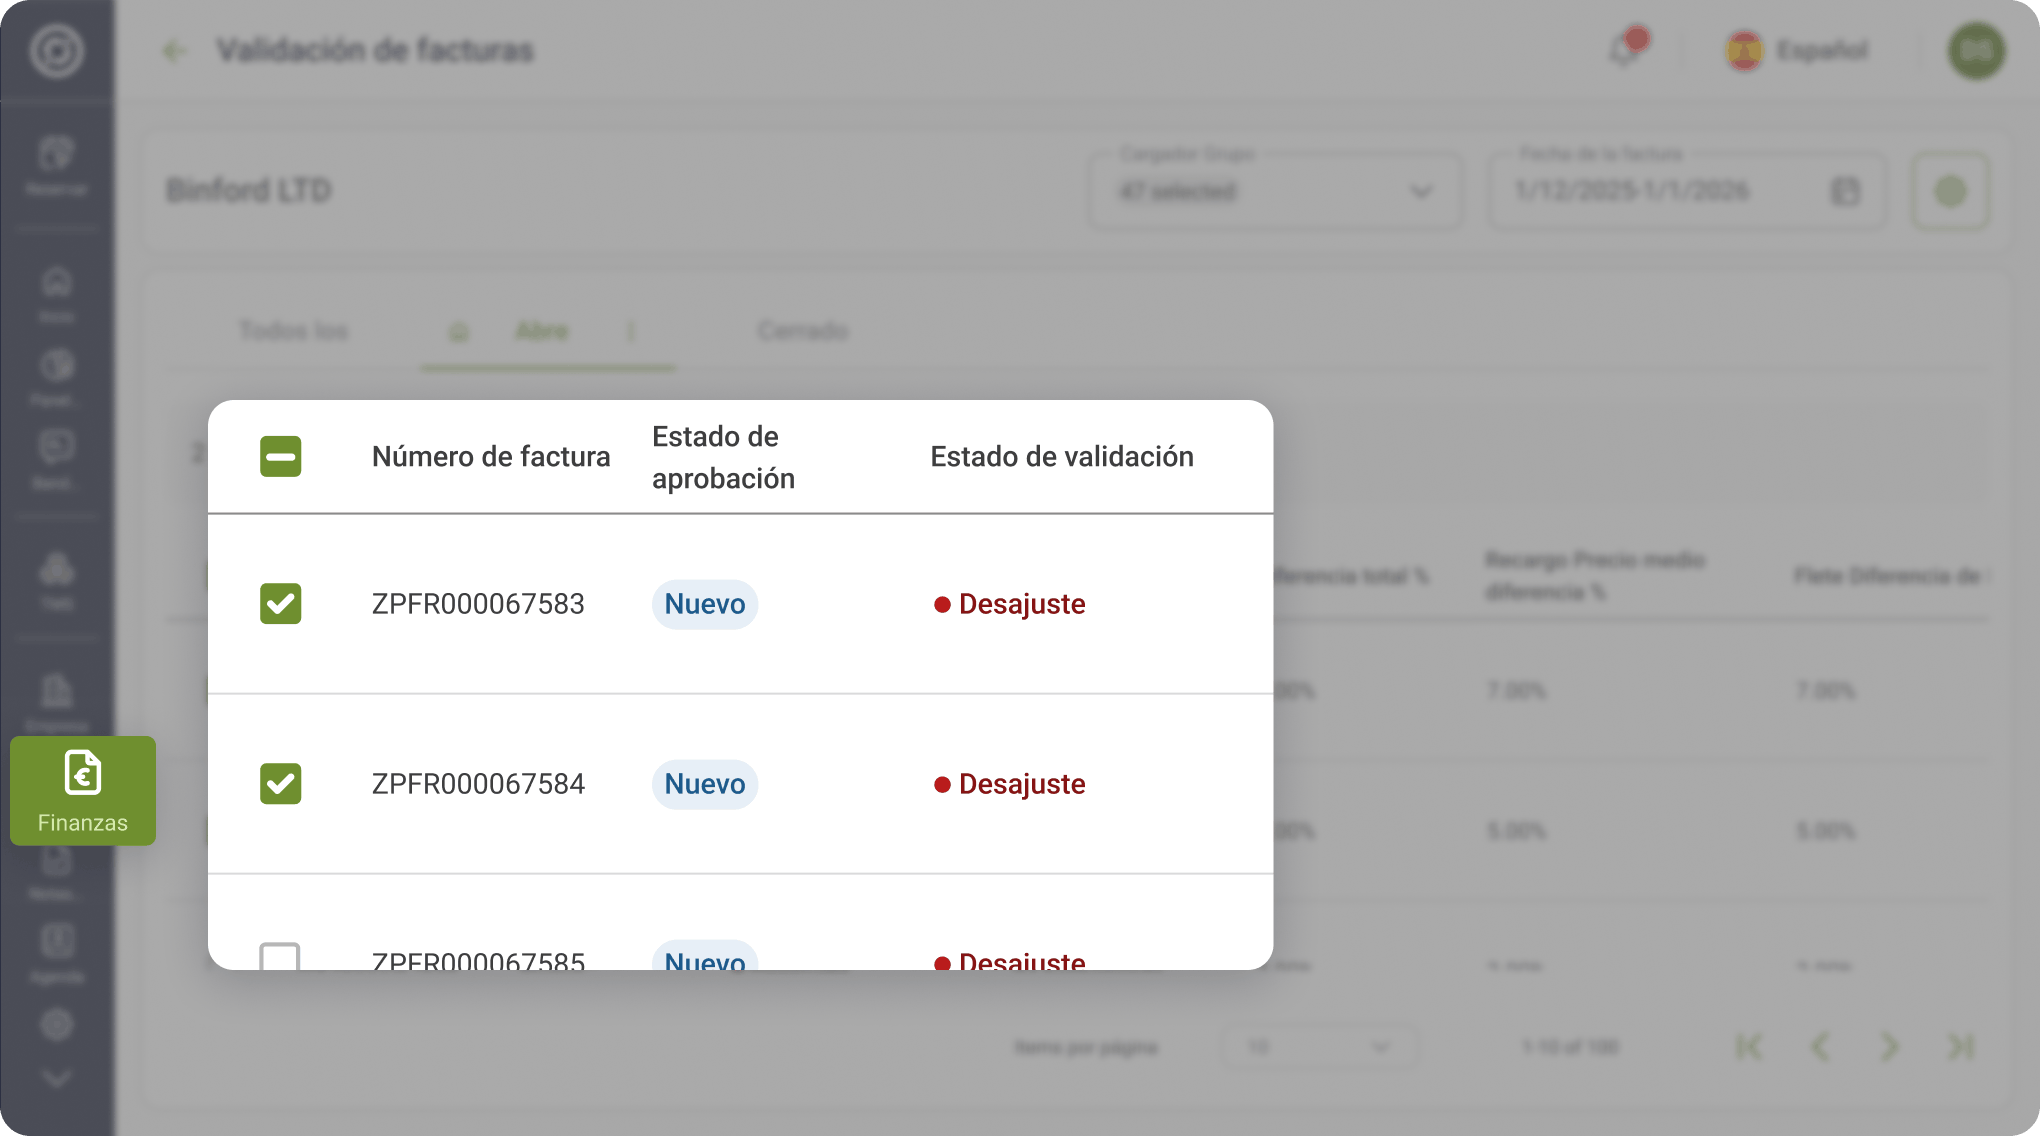2040x1136 pixels.
Task: Open the items per page dropdown
Action: tap(1318, 1047)
